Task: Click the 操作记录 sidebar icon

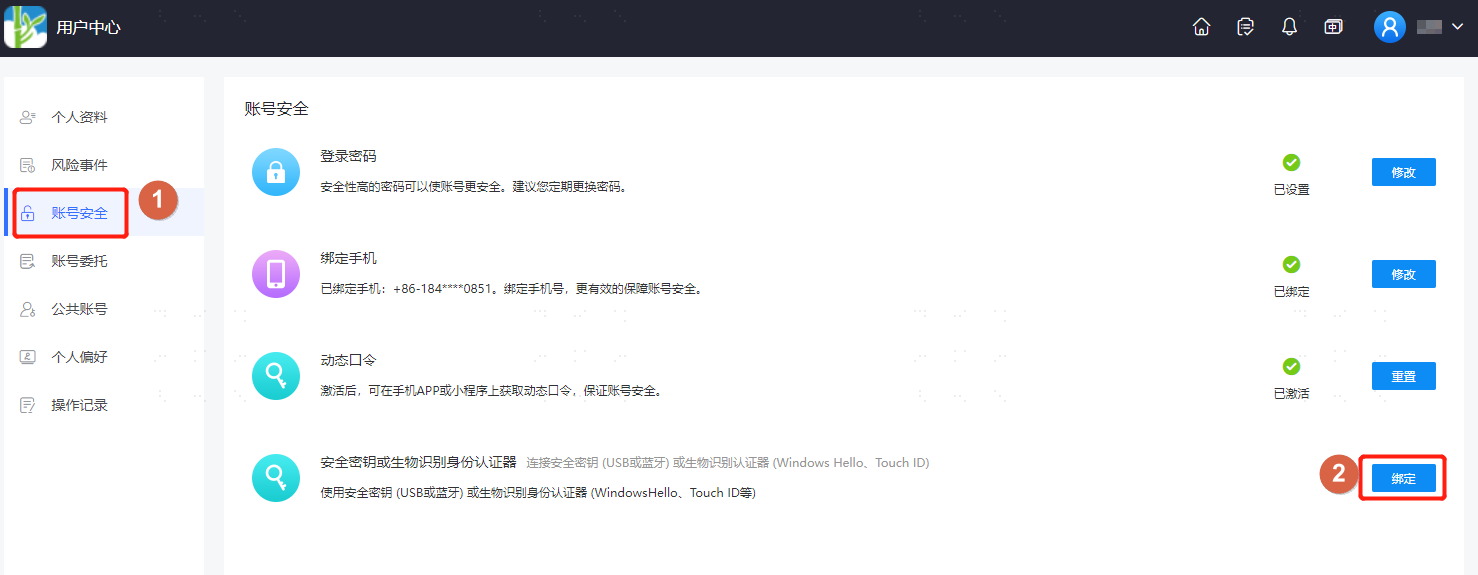Action: coord(28,405)
